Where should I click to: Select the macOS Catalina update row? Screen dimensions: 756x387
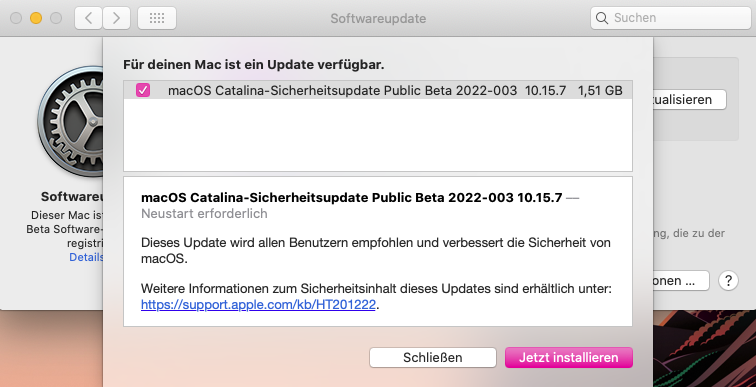coord(378,90)
